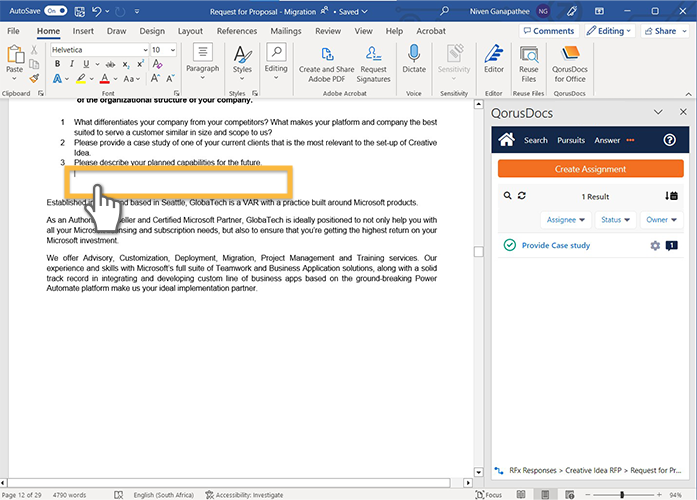Open the Status filter dropdown
This screenshot has width=697, height=500.
point(616,220)
